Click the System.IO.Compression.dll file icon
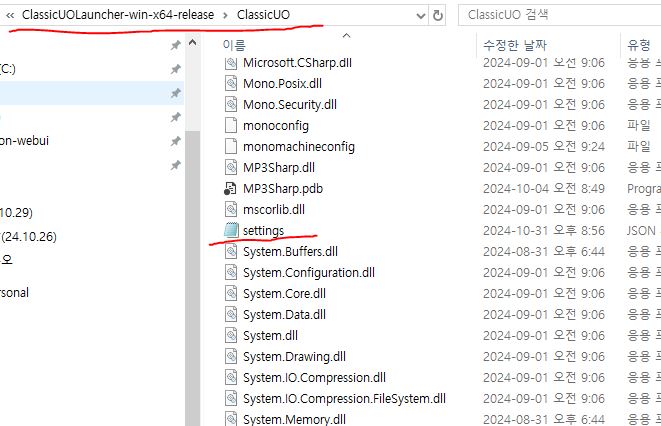This screenshot has height=426, width=661. tap(231, 378)
